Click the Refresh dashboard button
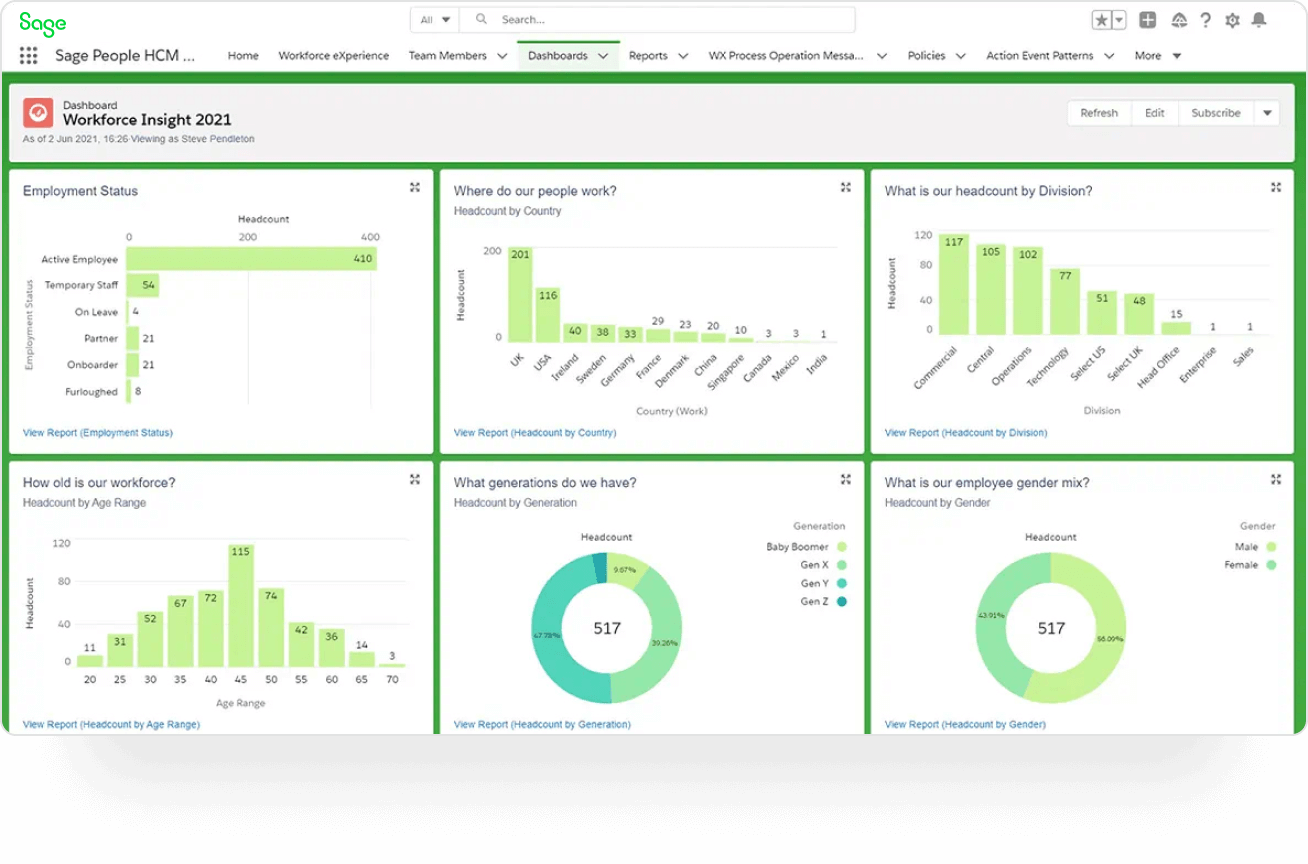This screenshot has height=864, width=1308. point(1098,113)
